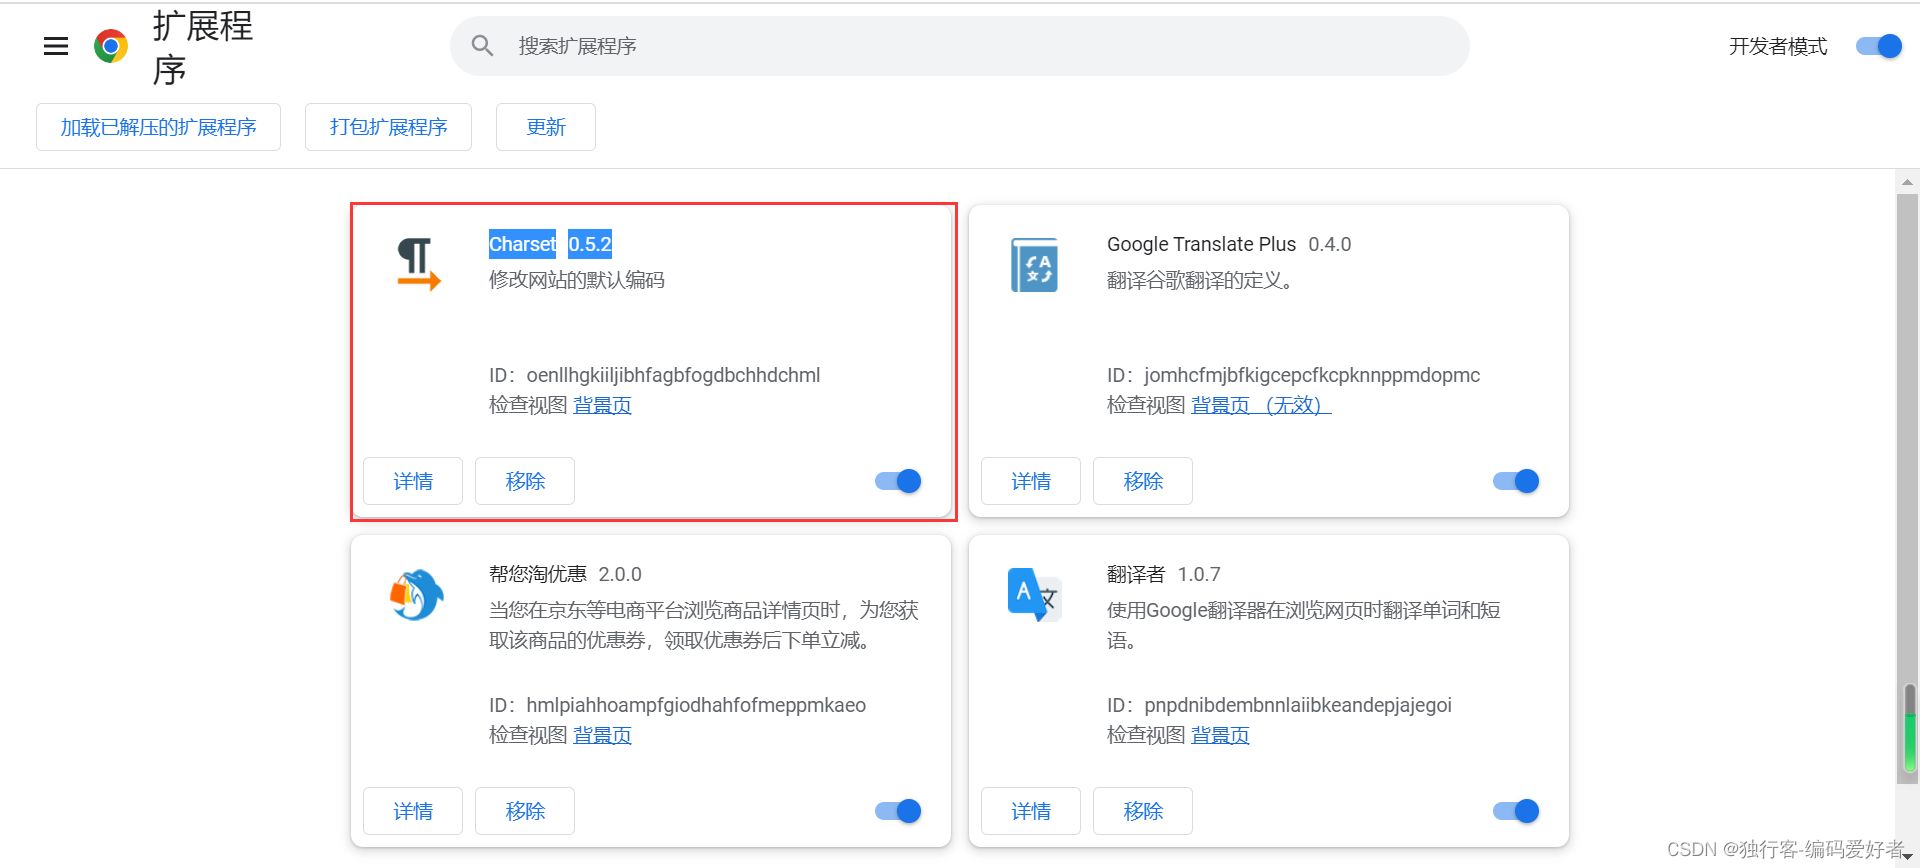Turn off the 翻译者 extension switch

(x=1516, y=811)
